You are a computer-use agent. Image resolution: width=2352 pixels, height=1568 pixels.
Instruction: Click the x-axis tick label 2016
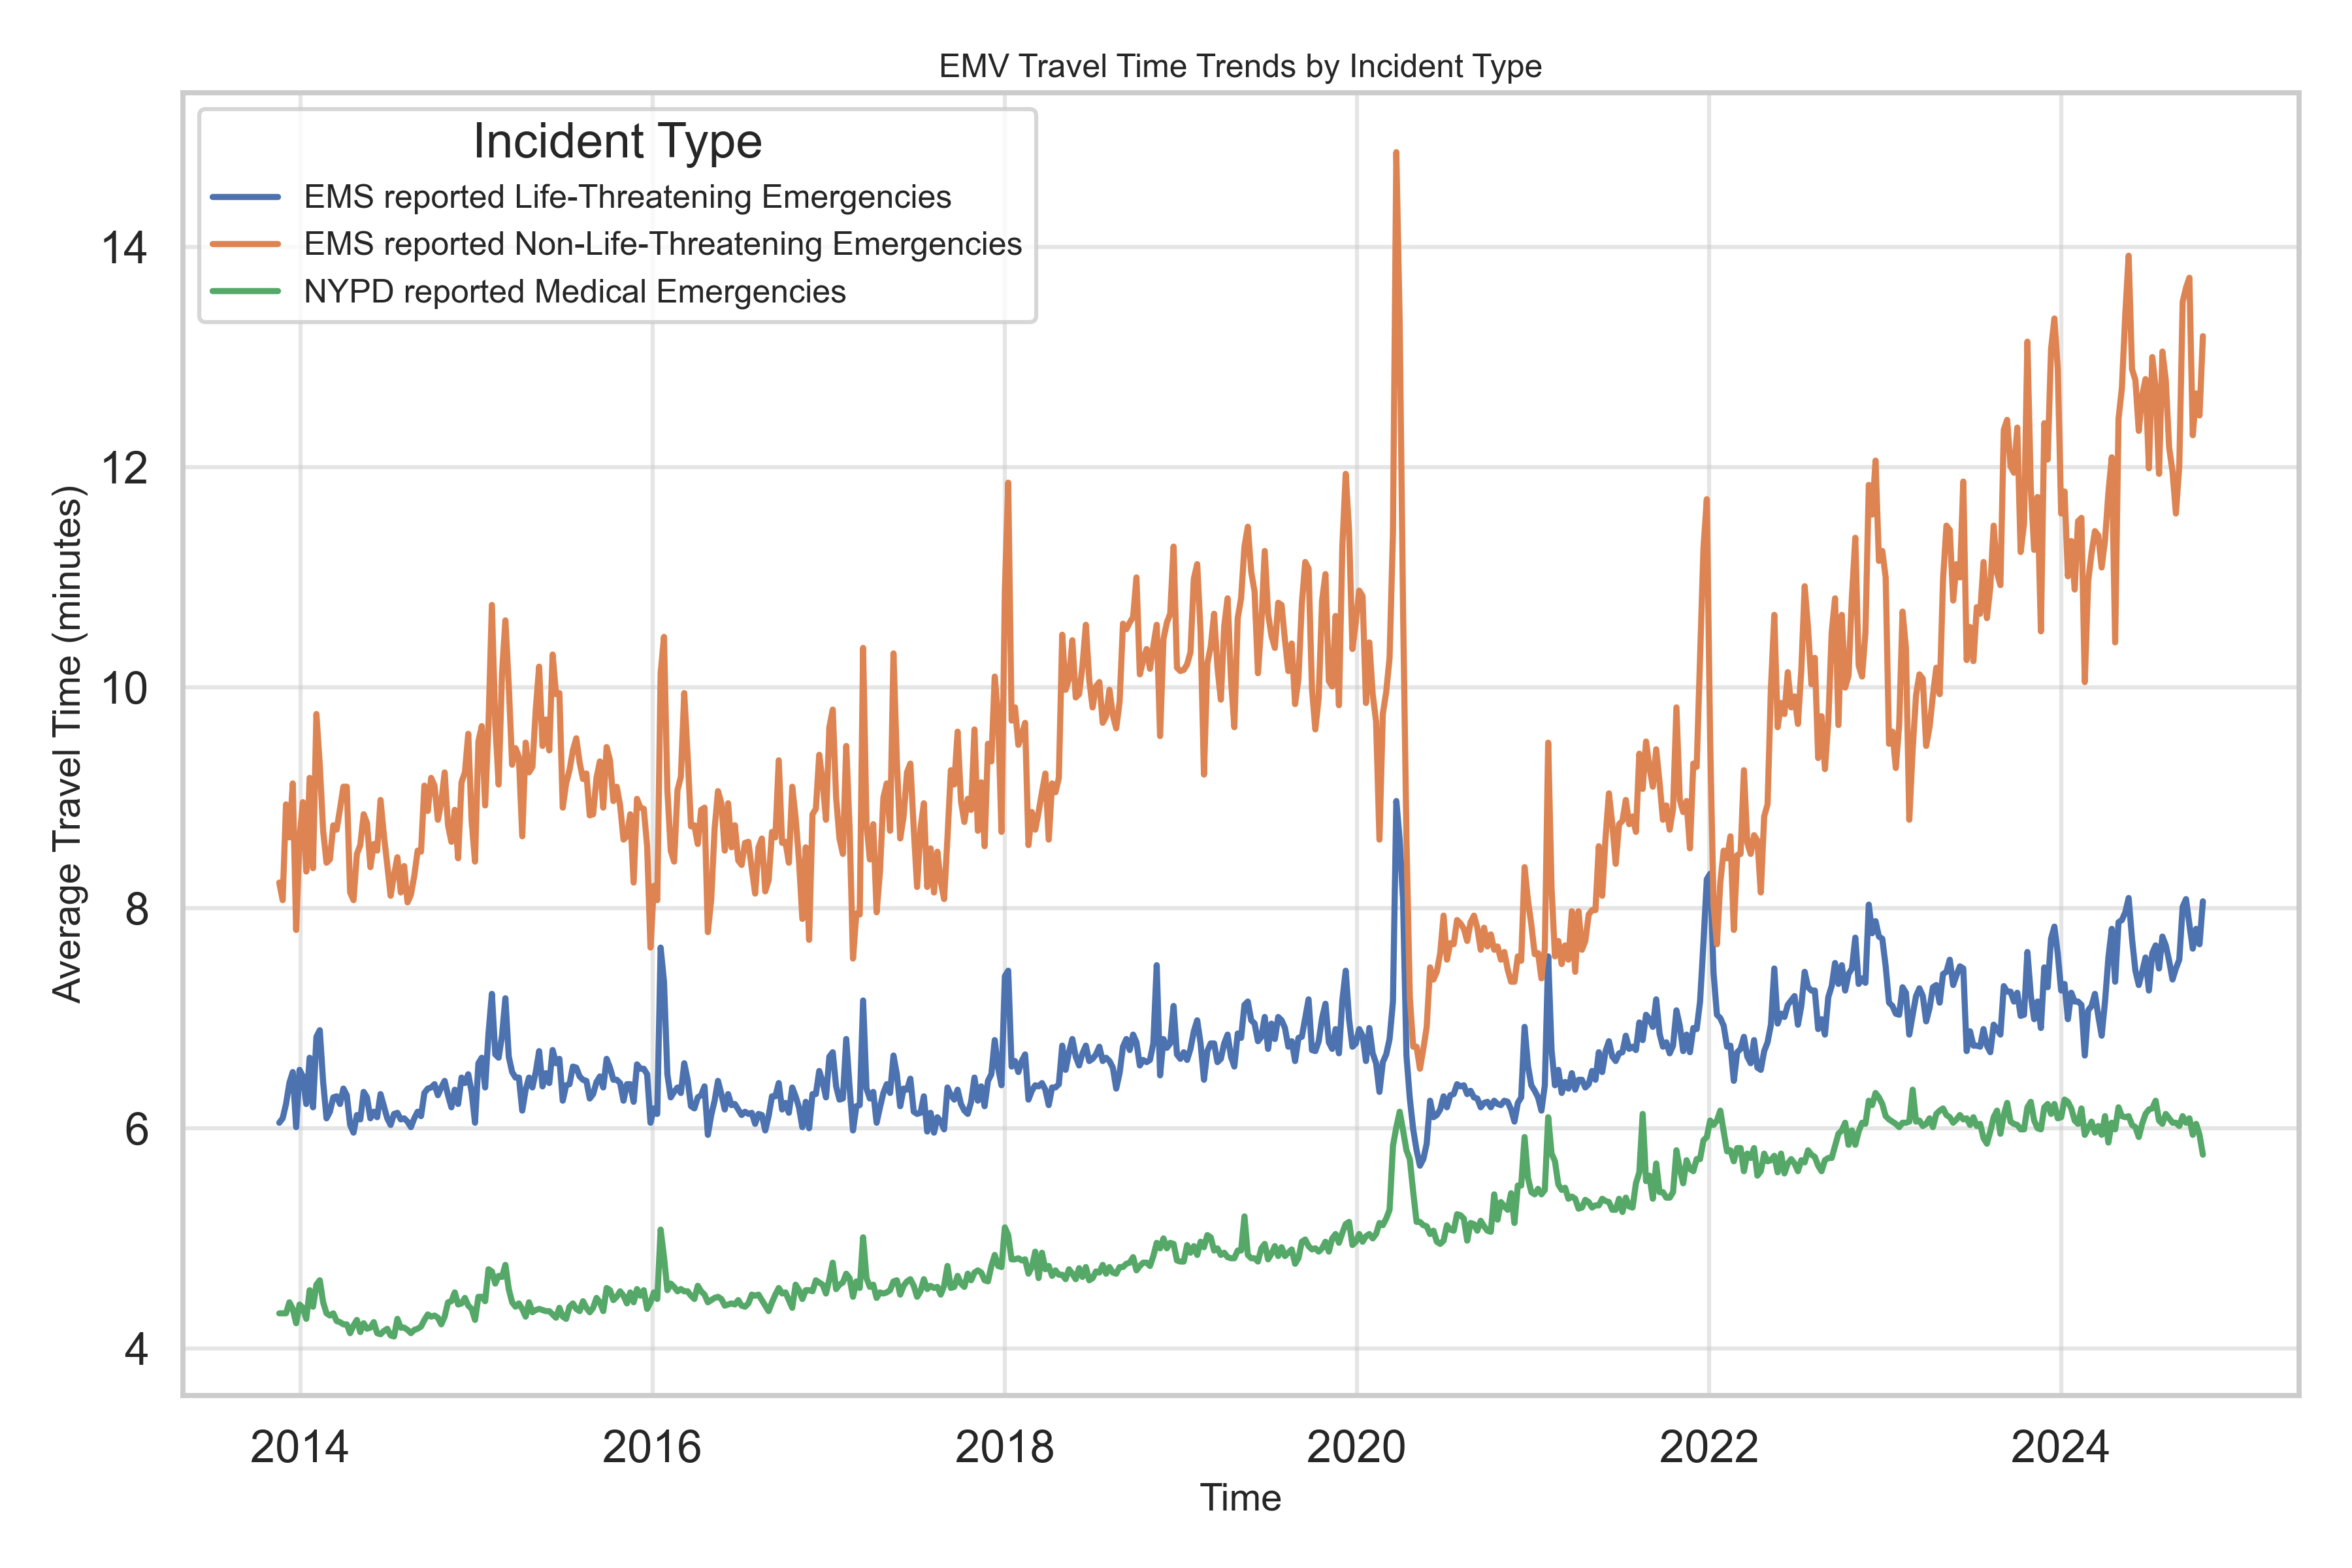[652, 1447]
